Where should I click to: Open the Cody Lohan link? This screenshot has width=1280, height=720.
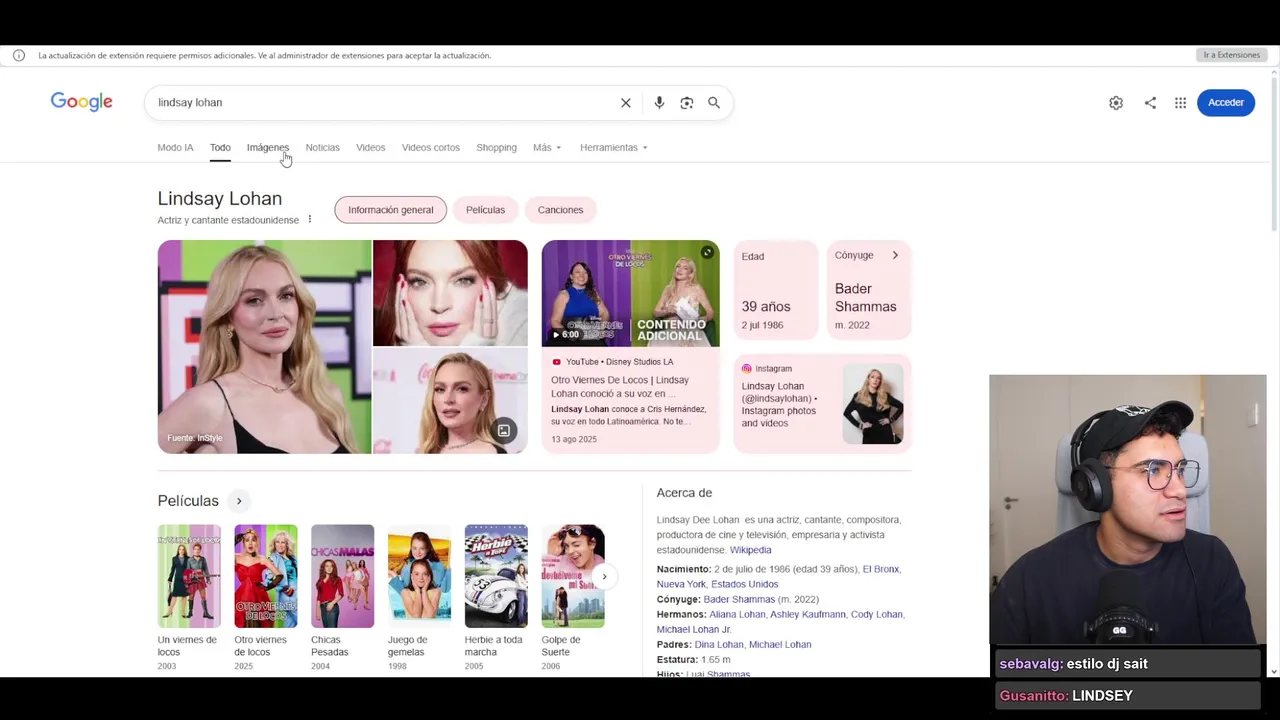coord(877,614)
